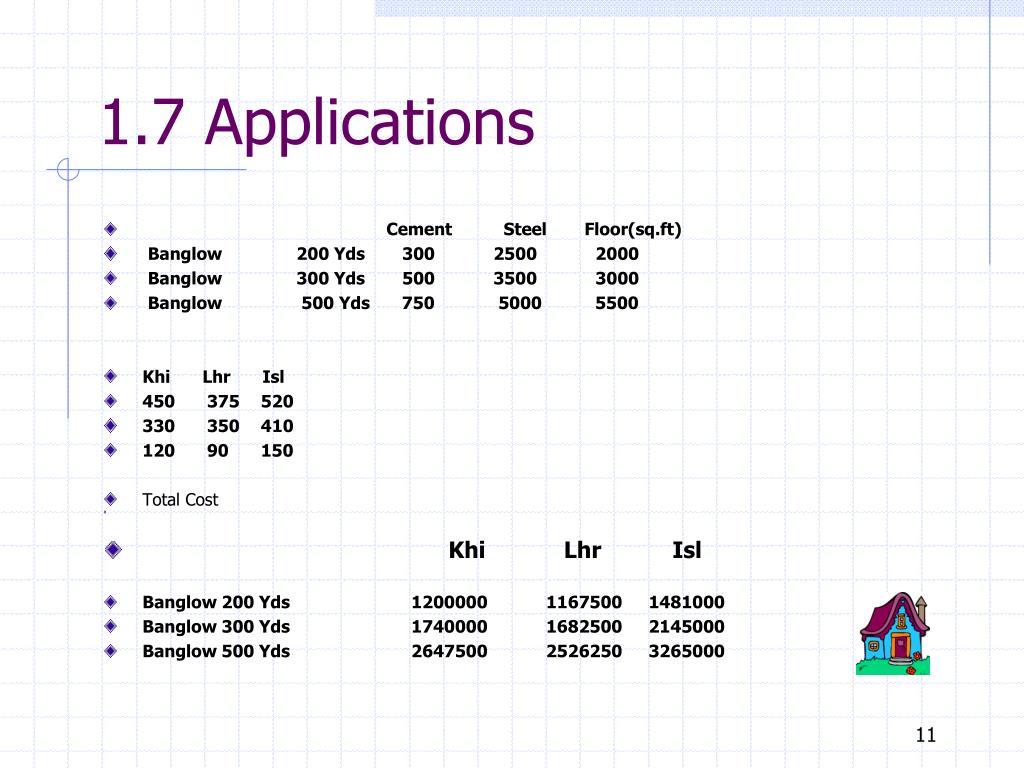Select the 'Total Cost' label
The width and height of the screenshot is (1024, 768).
(180, 500)
